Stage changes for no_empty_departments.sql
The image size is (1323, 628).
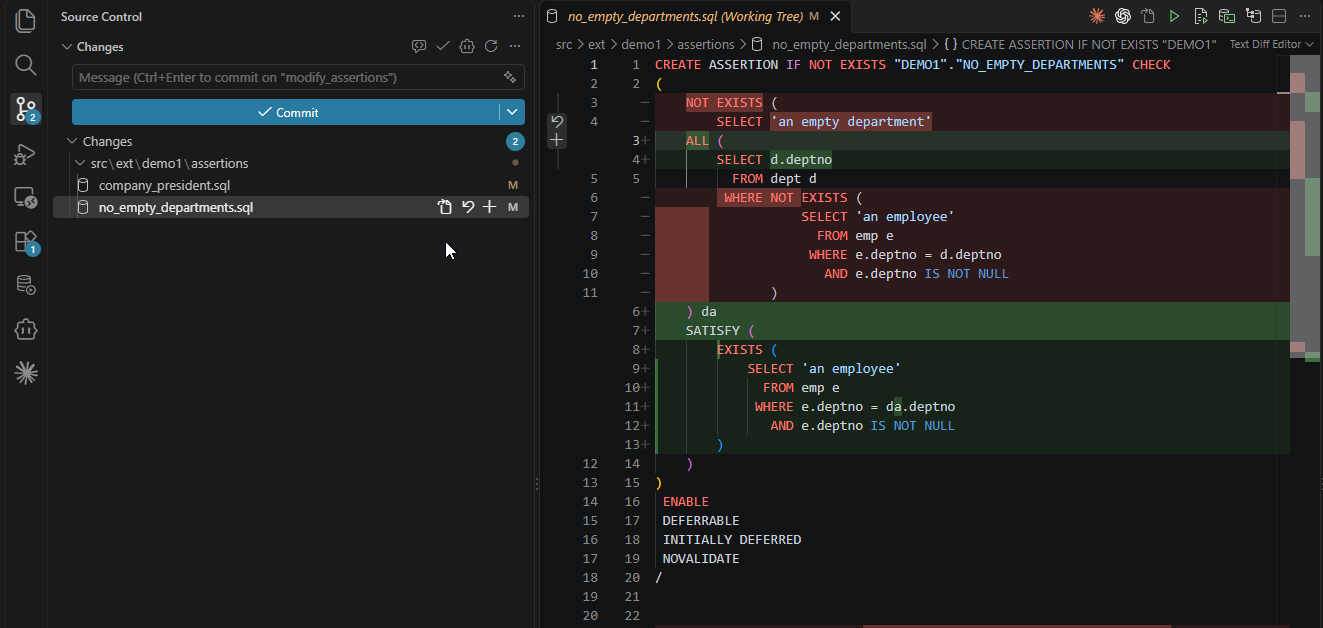(x=489, y=207)
